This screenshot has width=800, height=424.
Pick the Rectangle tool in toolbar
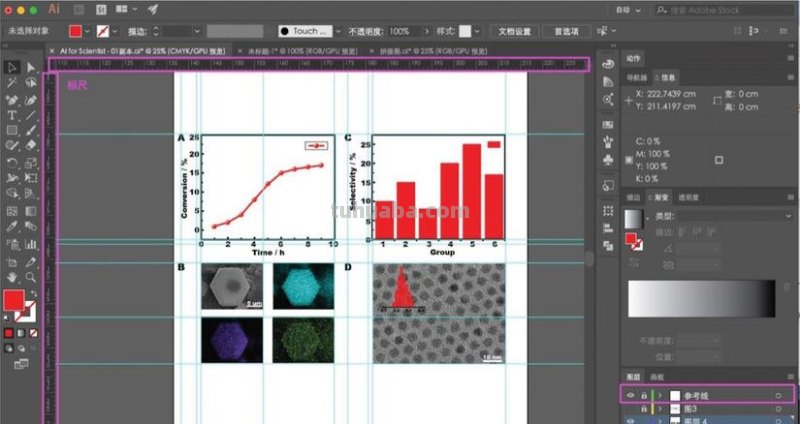[12, 131]
